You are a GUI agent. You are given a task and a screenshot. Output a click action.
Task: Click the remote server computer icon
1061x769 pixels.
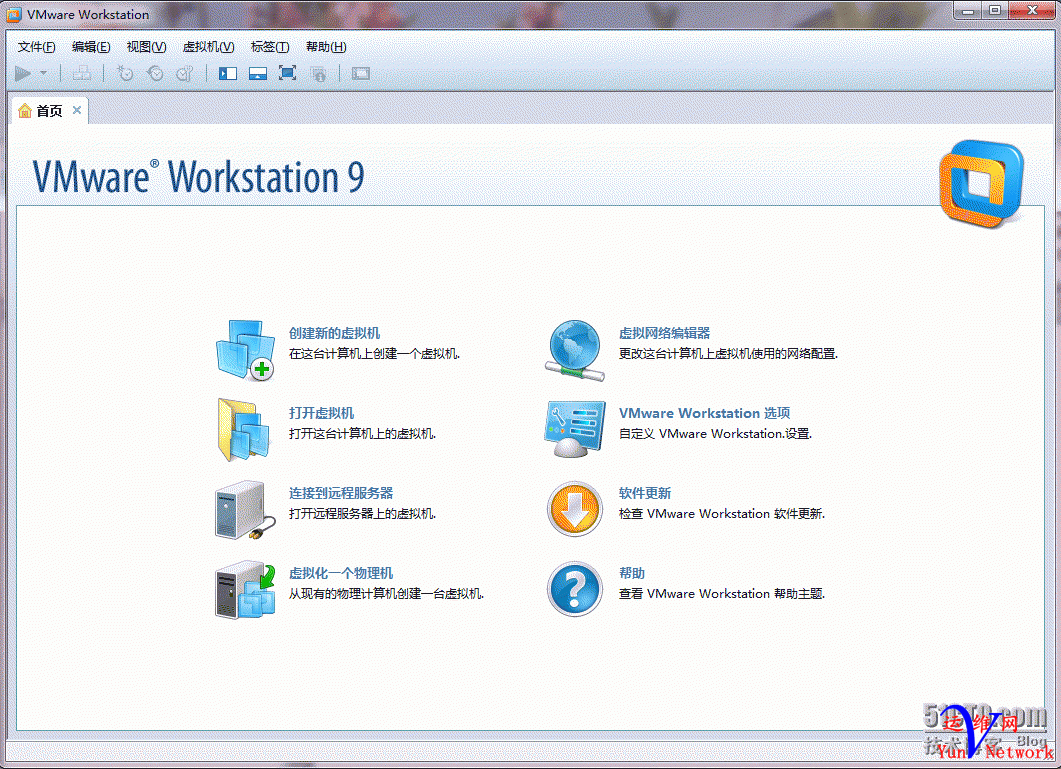click(245, 510)
